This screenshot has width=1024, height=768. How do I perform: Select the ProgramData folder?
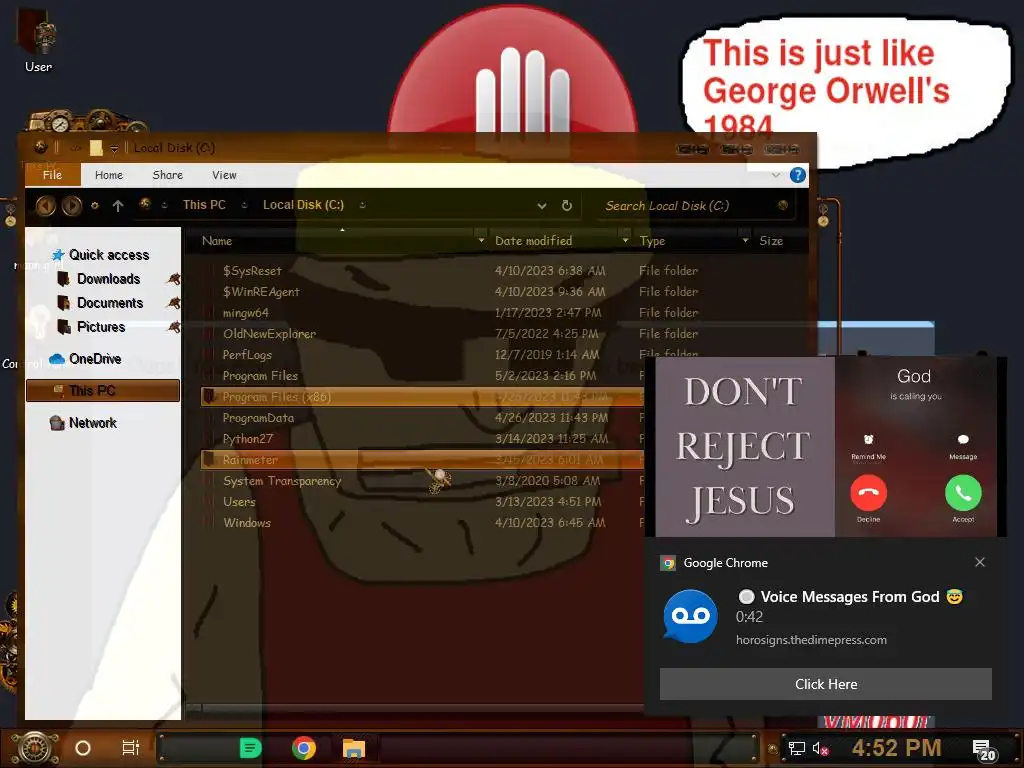point(258,418)
